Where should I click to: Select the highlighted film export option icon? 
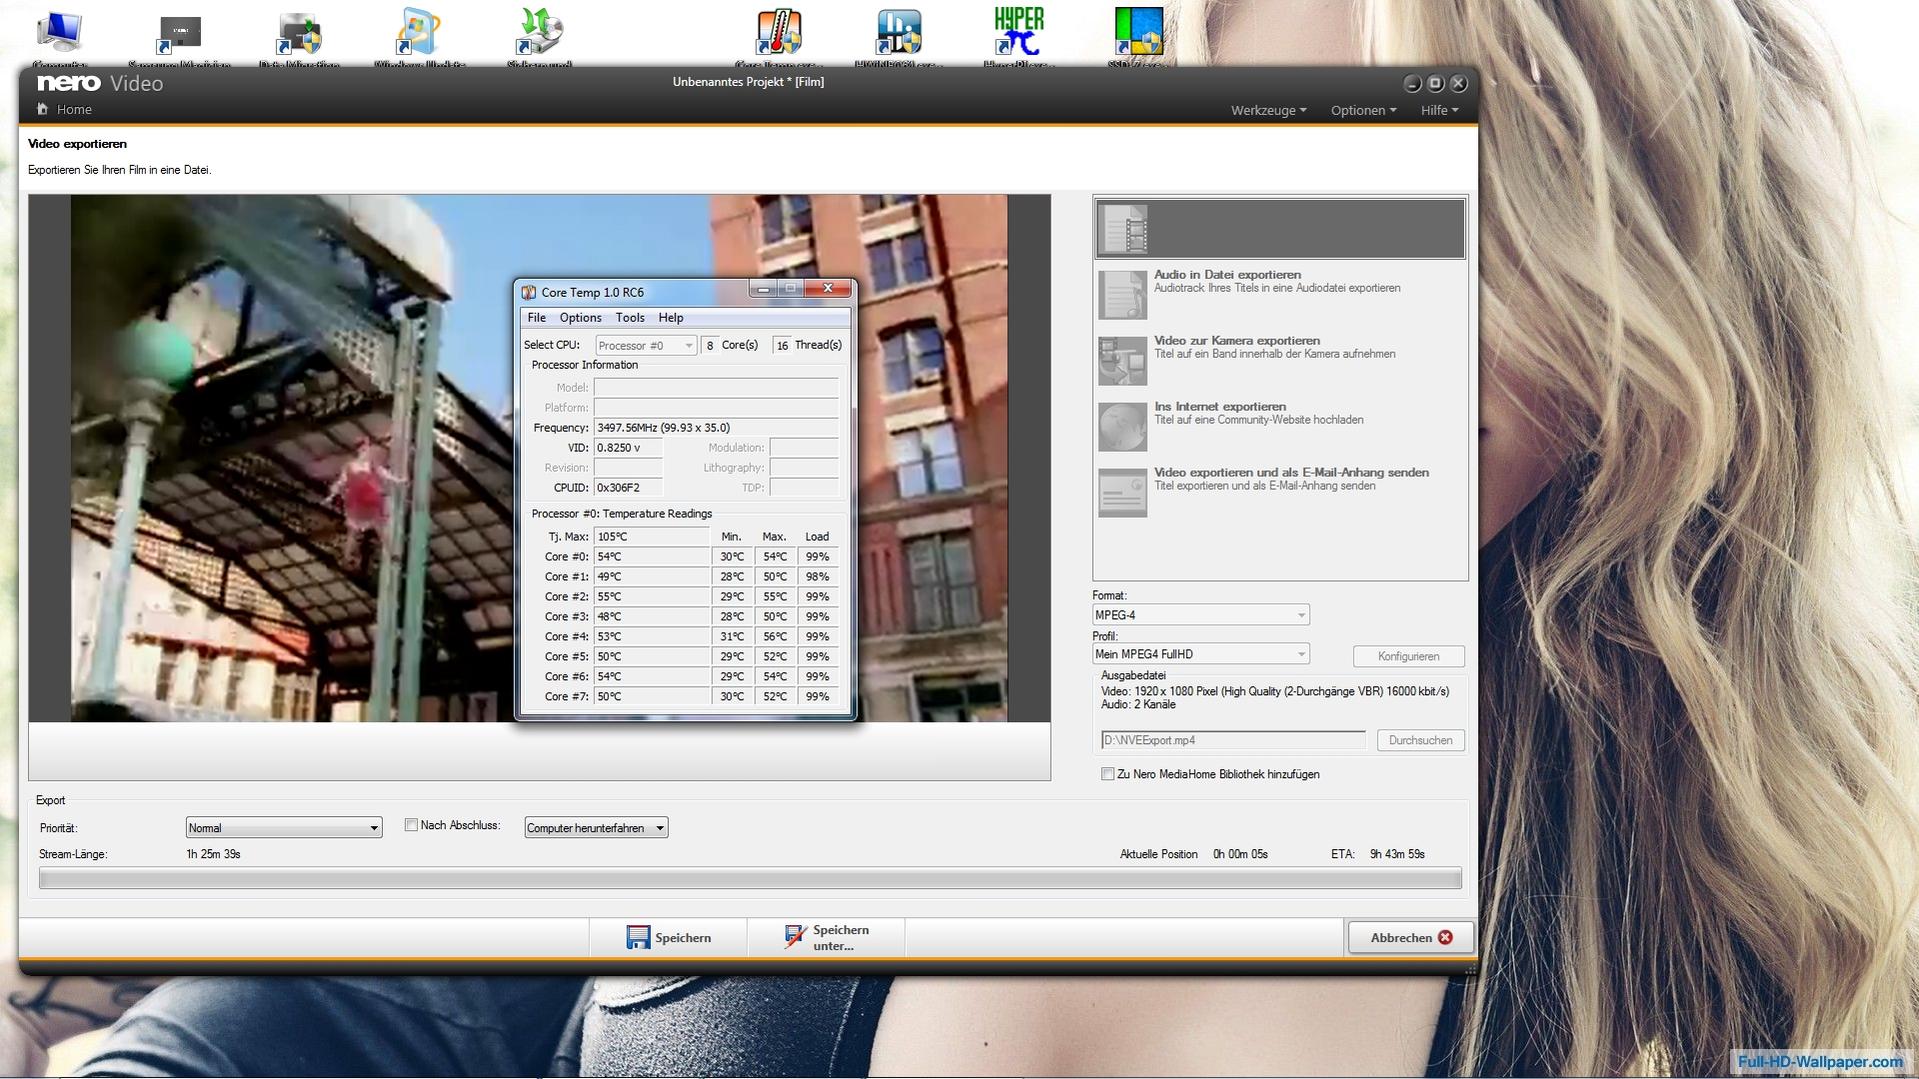(1124, 229)
